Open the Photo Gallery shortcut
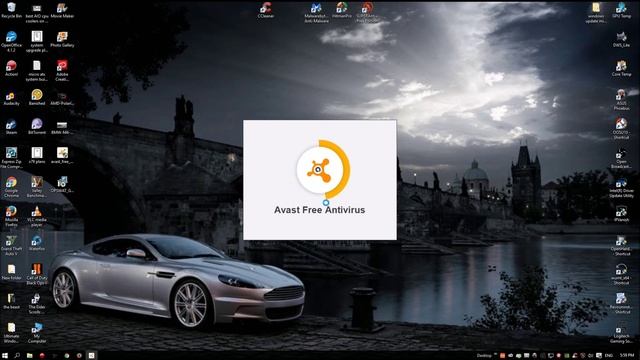 coord(62,40)
